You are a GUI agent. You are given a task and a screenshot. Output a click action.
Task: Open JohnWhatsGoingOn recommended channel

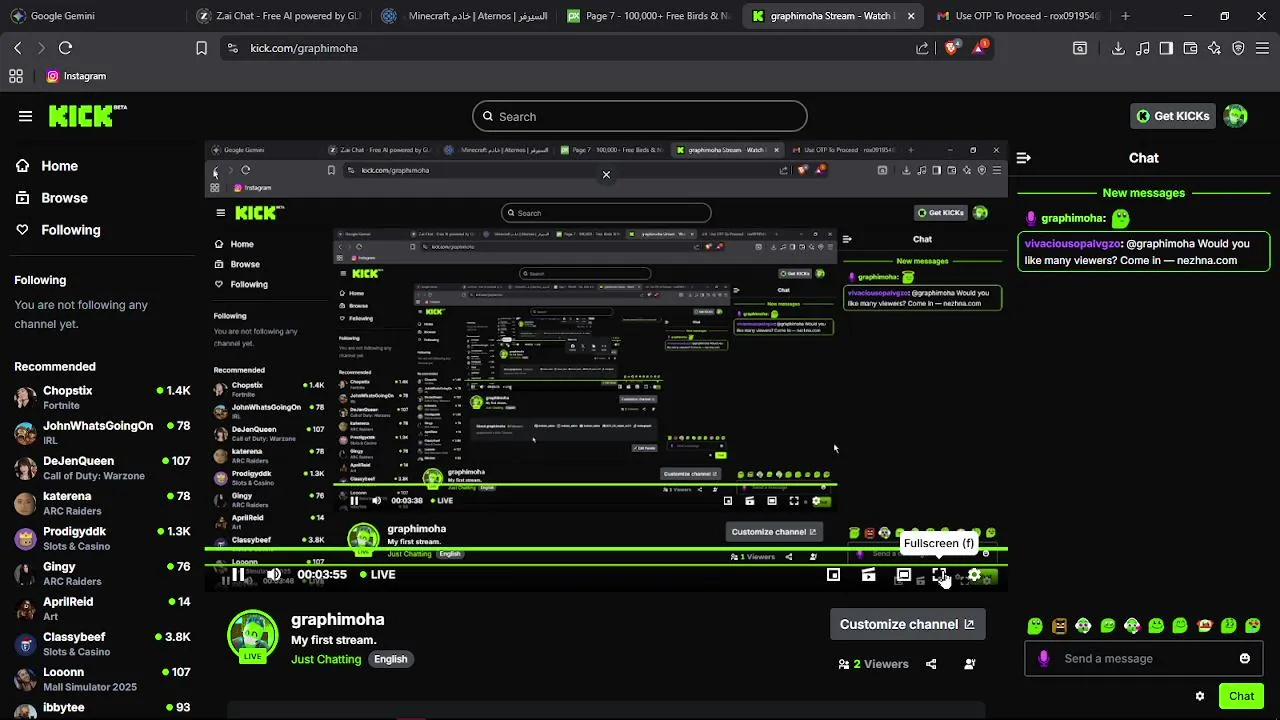click(x=100, y=432)
